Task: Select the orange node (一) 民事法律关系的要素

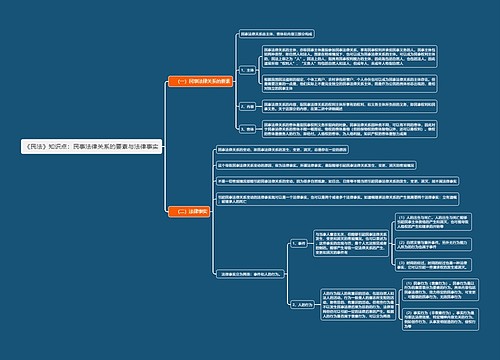Action: tap(200, 81)
